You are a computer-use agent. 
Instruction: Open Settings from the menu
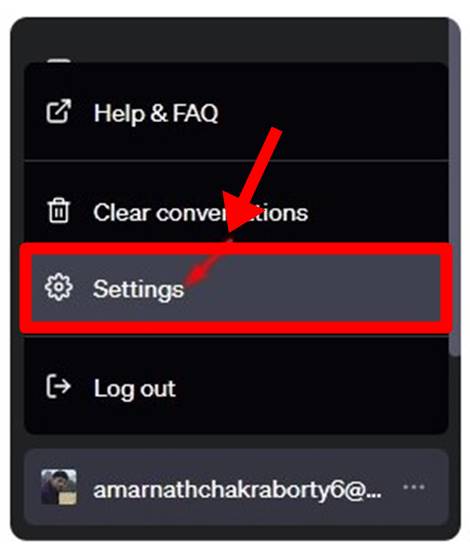(x=236, y=288)
